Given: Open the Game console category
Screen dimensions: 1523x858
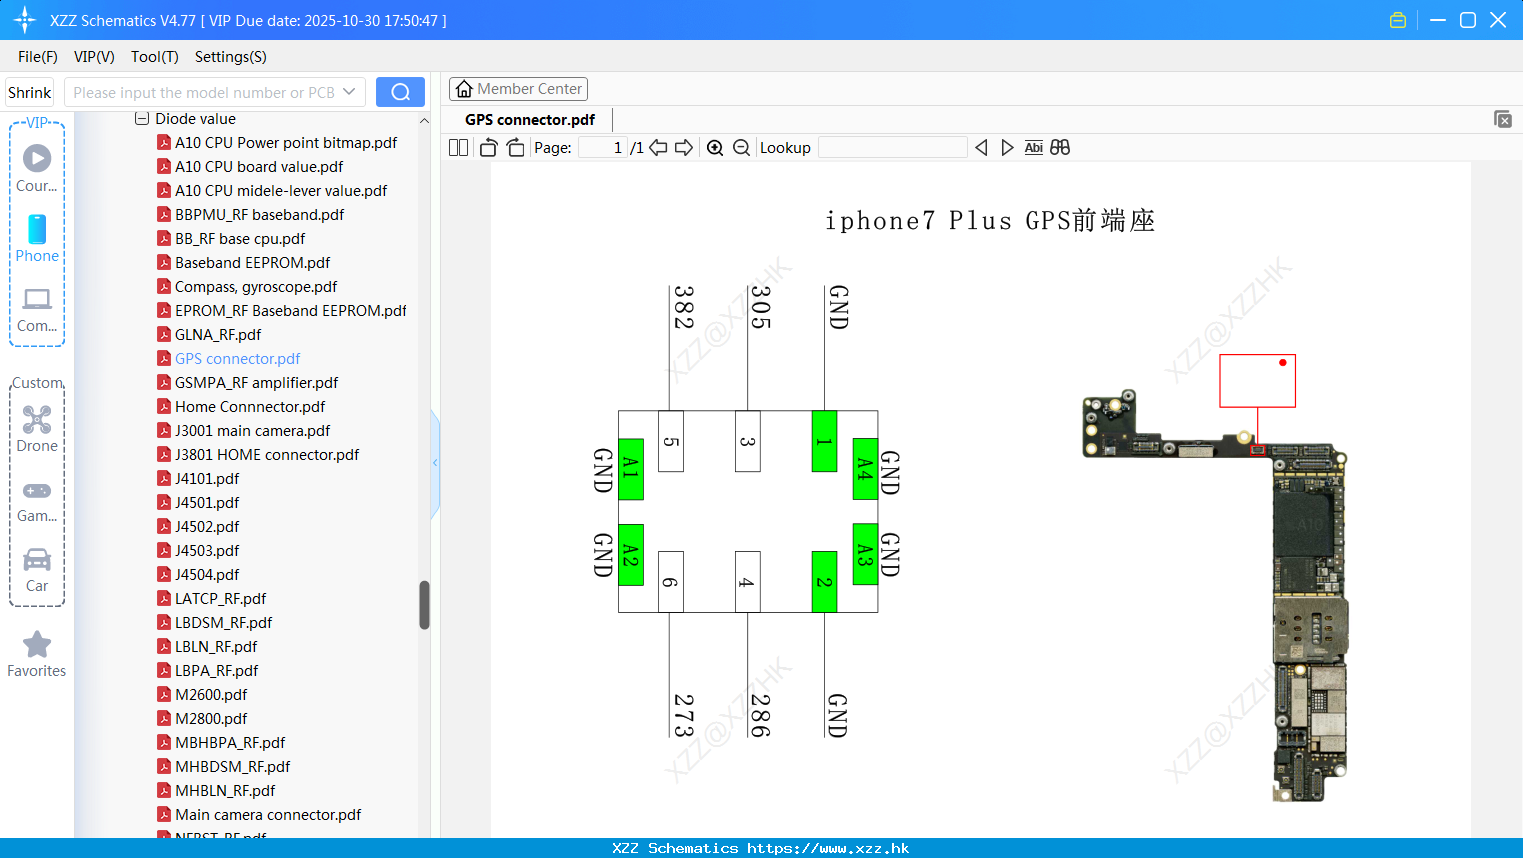Looking at the screenshot, I should click(37, 501).
